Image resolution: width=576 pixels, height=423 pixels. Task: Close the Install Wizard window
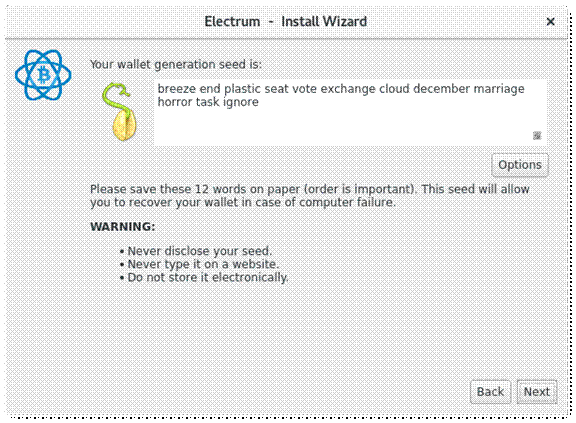(550, 22)
